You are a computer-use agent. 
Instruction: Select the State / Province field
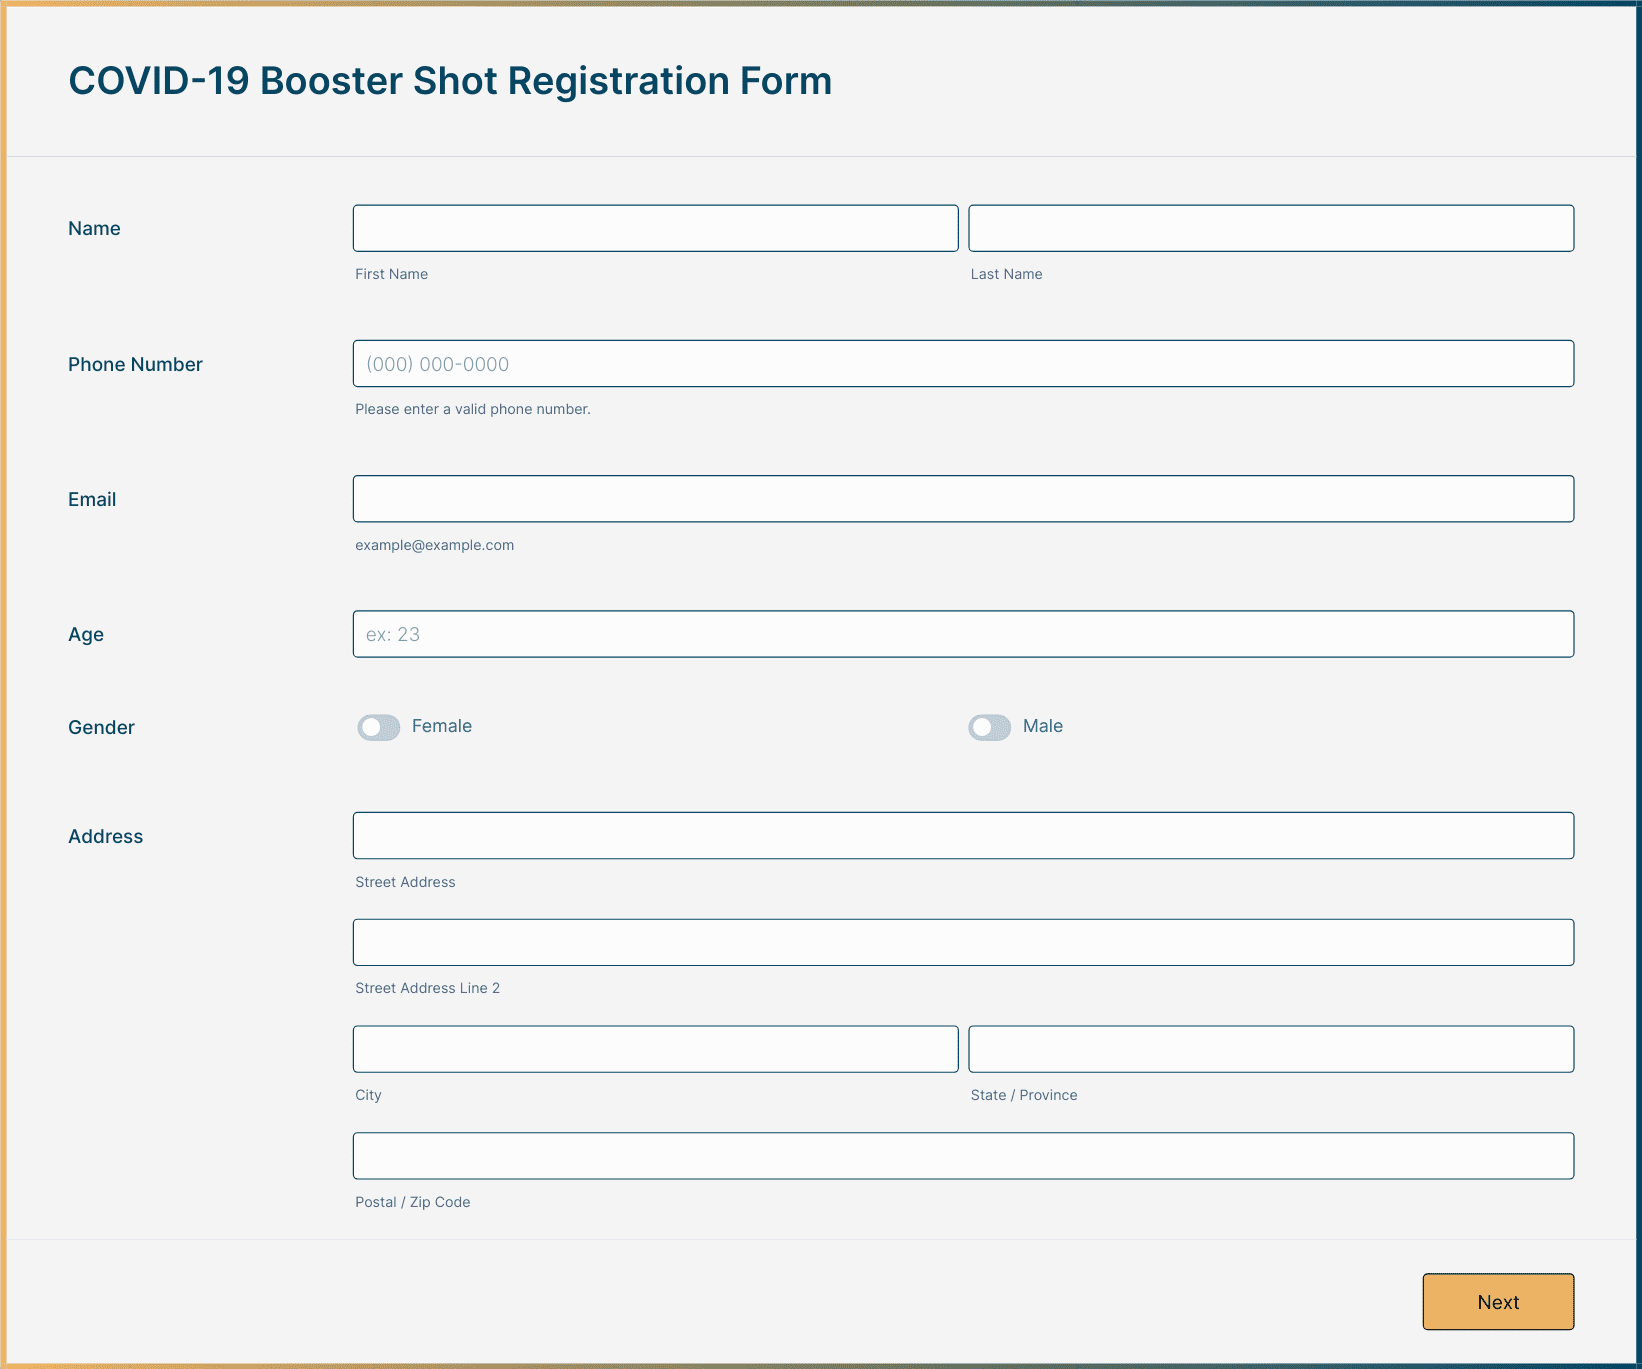(x=1270, y=1049)
